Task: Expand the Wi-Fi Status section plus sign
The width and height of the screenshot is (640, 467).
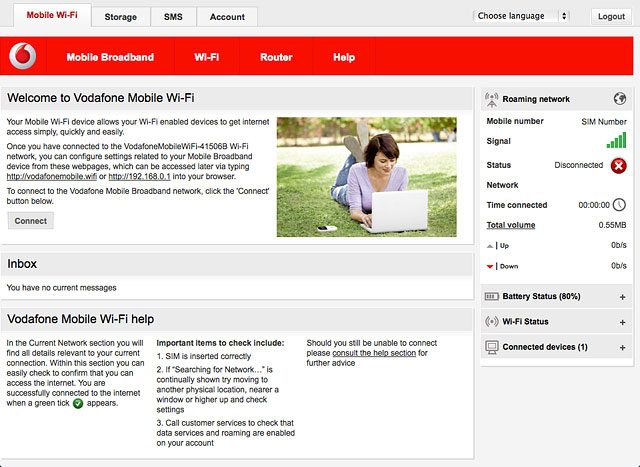Action: click(x=622, y=322)
